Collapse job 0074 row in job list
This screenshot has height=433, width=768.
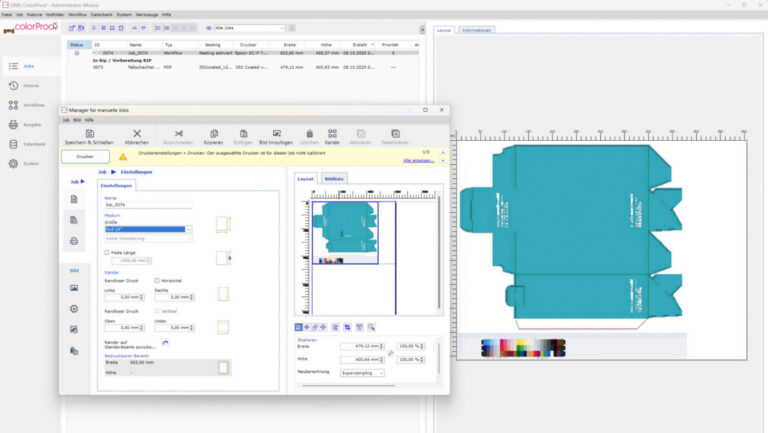pos(95,52)
